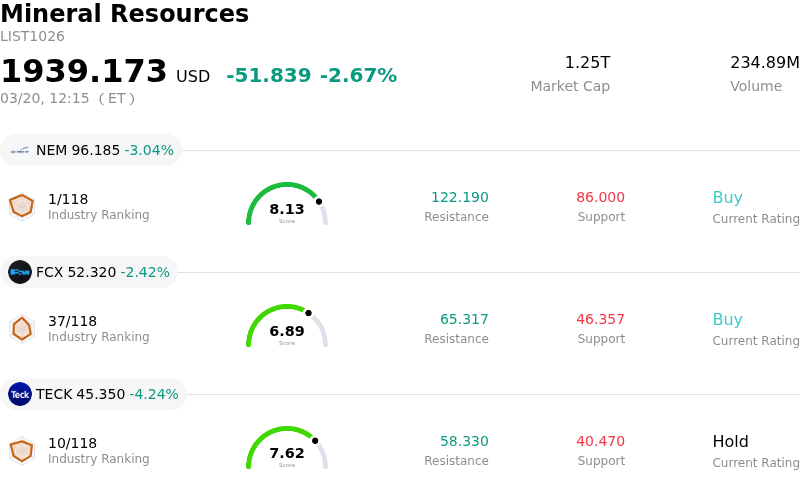Click the NEM resistance value 122.190
The height and width of the screenshot is (488, 800).
click(459, 198)
